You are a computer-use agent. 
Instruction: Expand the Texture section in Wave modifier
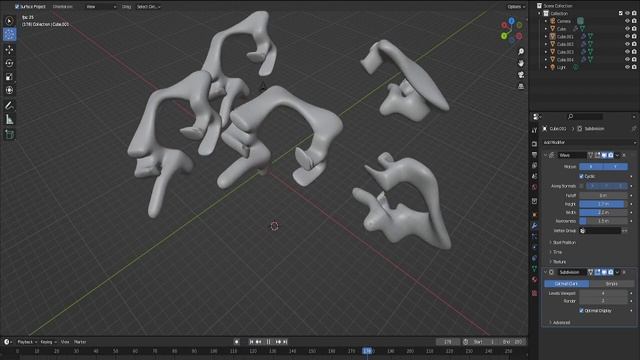[x=558, y=262]
